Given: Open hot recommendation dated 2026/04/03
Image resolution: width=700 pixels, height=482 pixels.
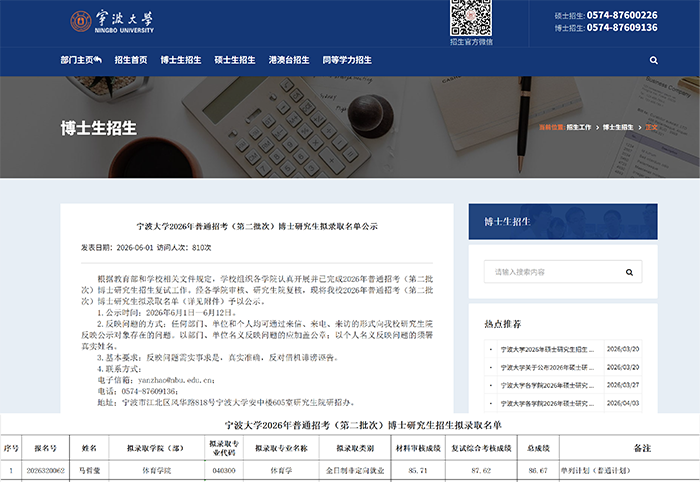Looking at the screenshot, I should click(x=547, y=403).
